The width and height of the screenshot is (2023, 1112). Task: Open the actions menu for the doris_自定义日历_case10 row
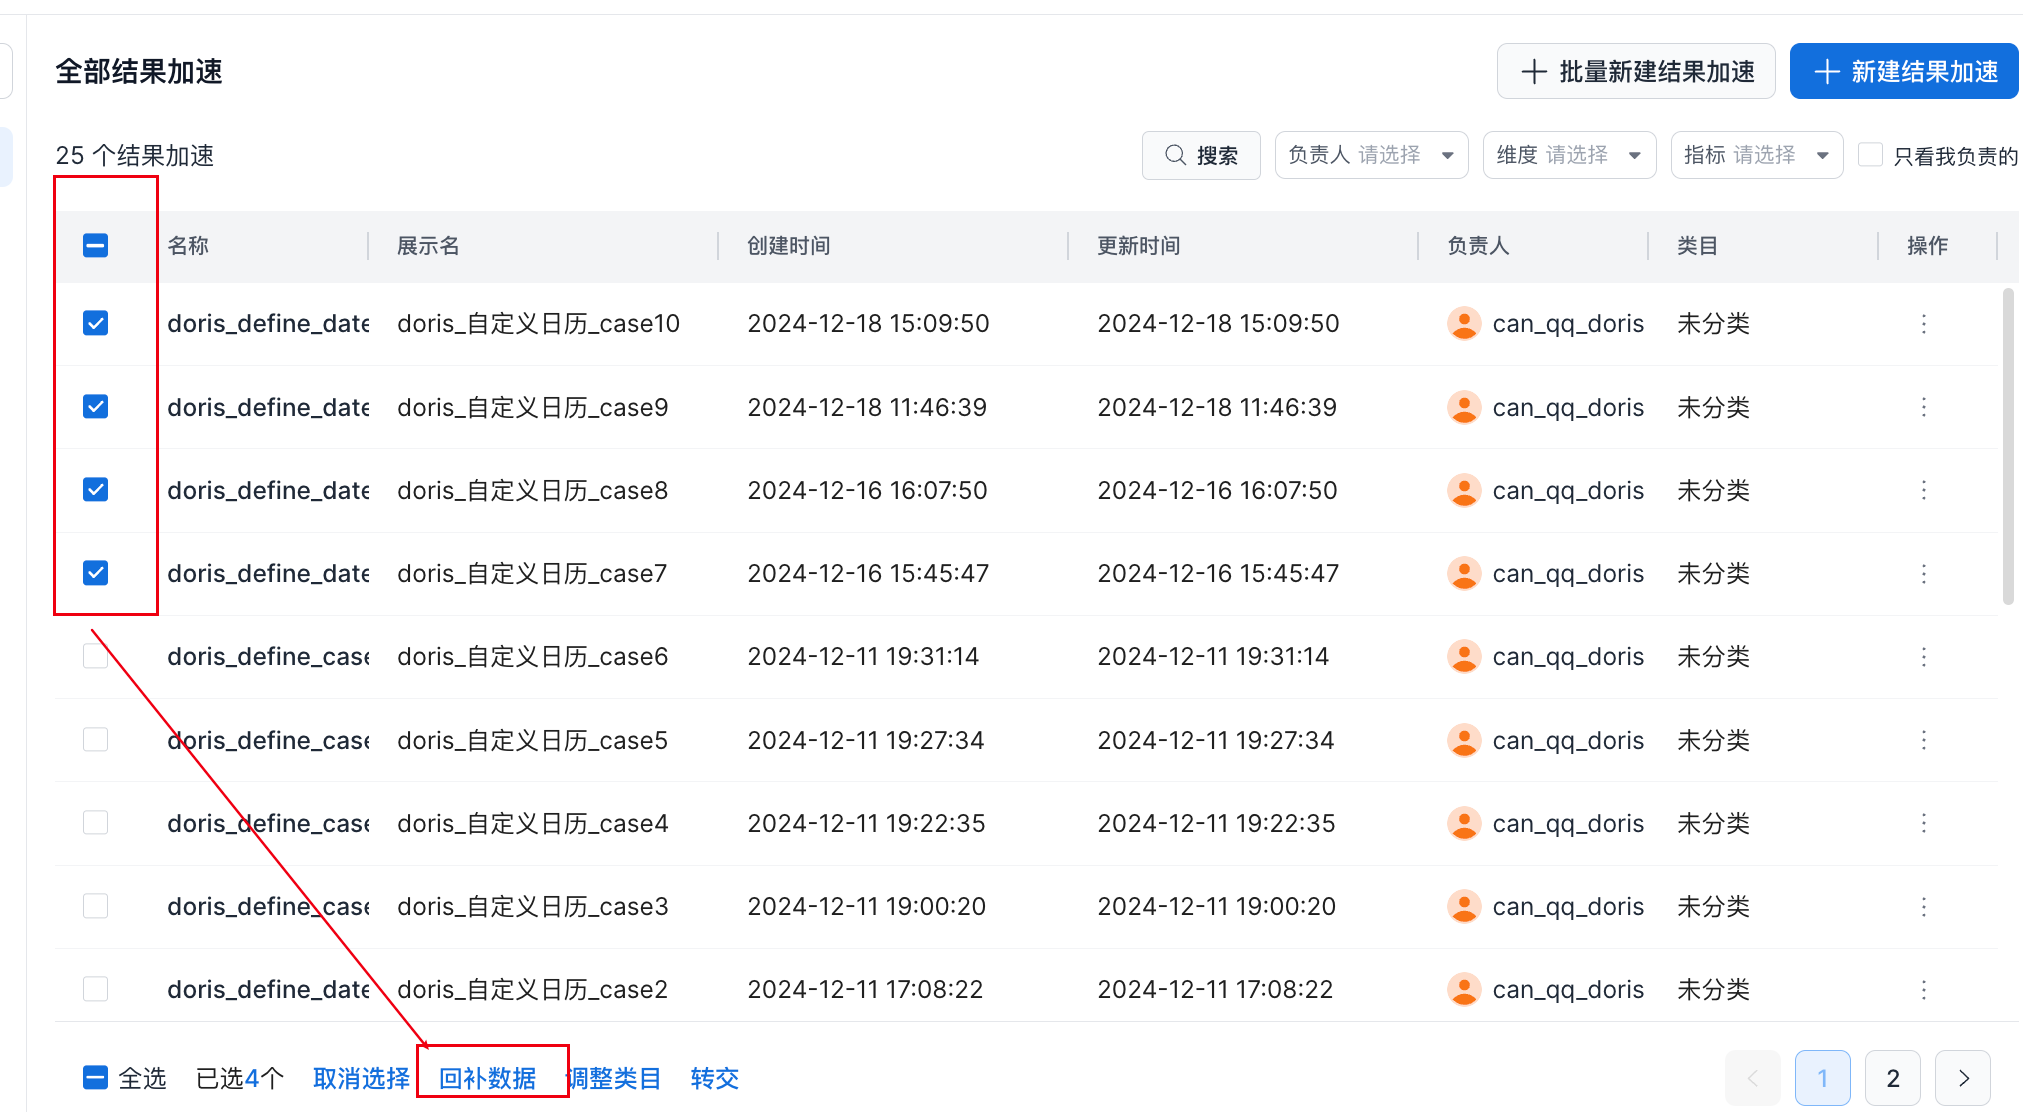[x=1923, y=324]
